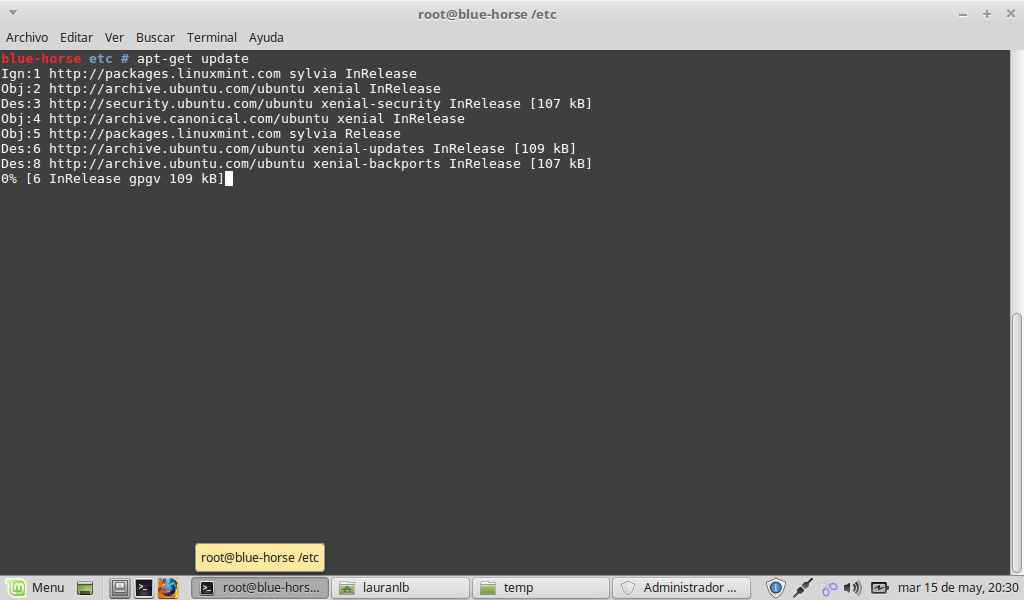The height and width of the screenshot is (600, 1024).
Task: Open the Ver menu
Action: 114,37
